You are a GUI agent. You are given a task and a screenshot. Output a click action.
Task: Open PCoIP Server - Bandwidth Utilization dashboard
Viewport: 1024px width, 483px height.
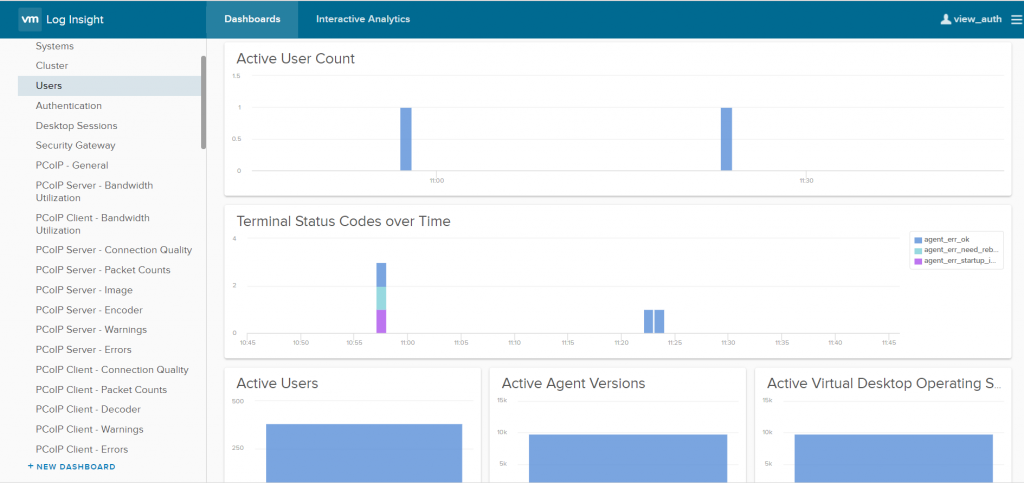[x=94, y=191]
